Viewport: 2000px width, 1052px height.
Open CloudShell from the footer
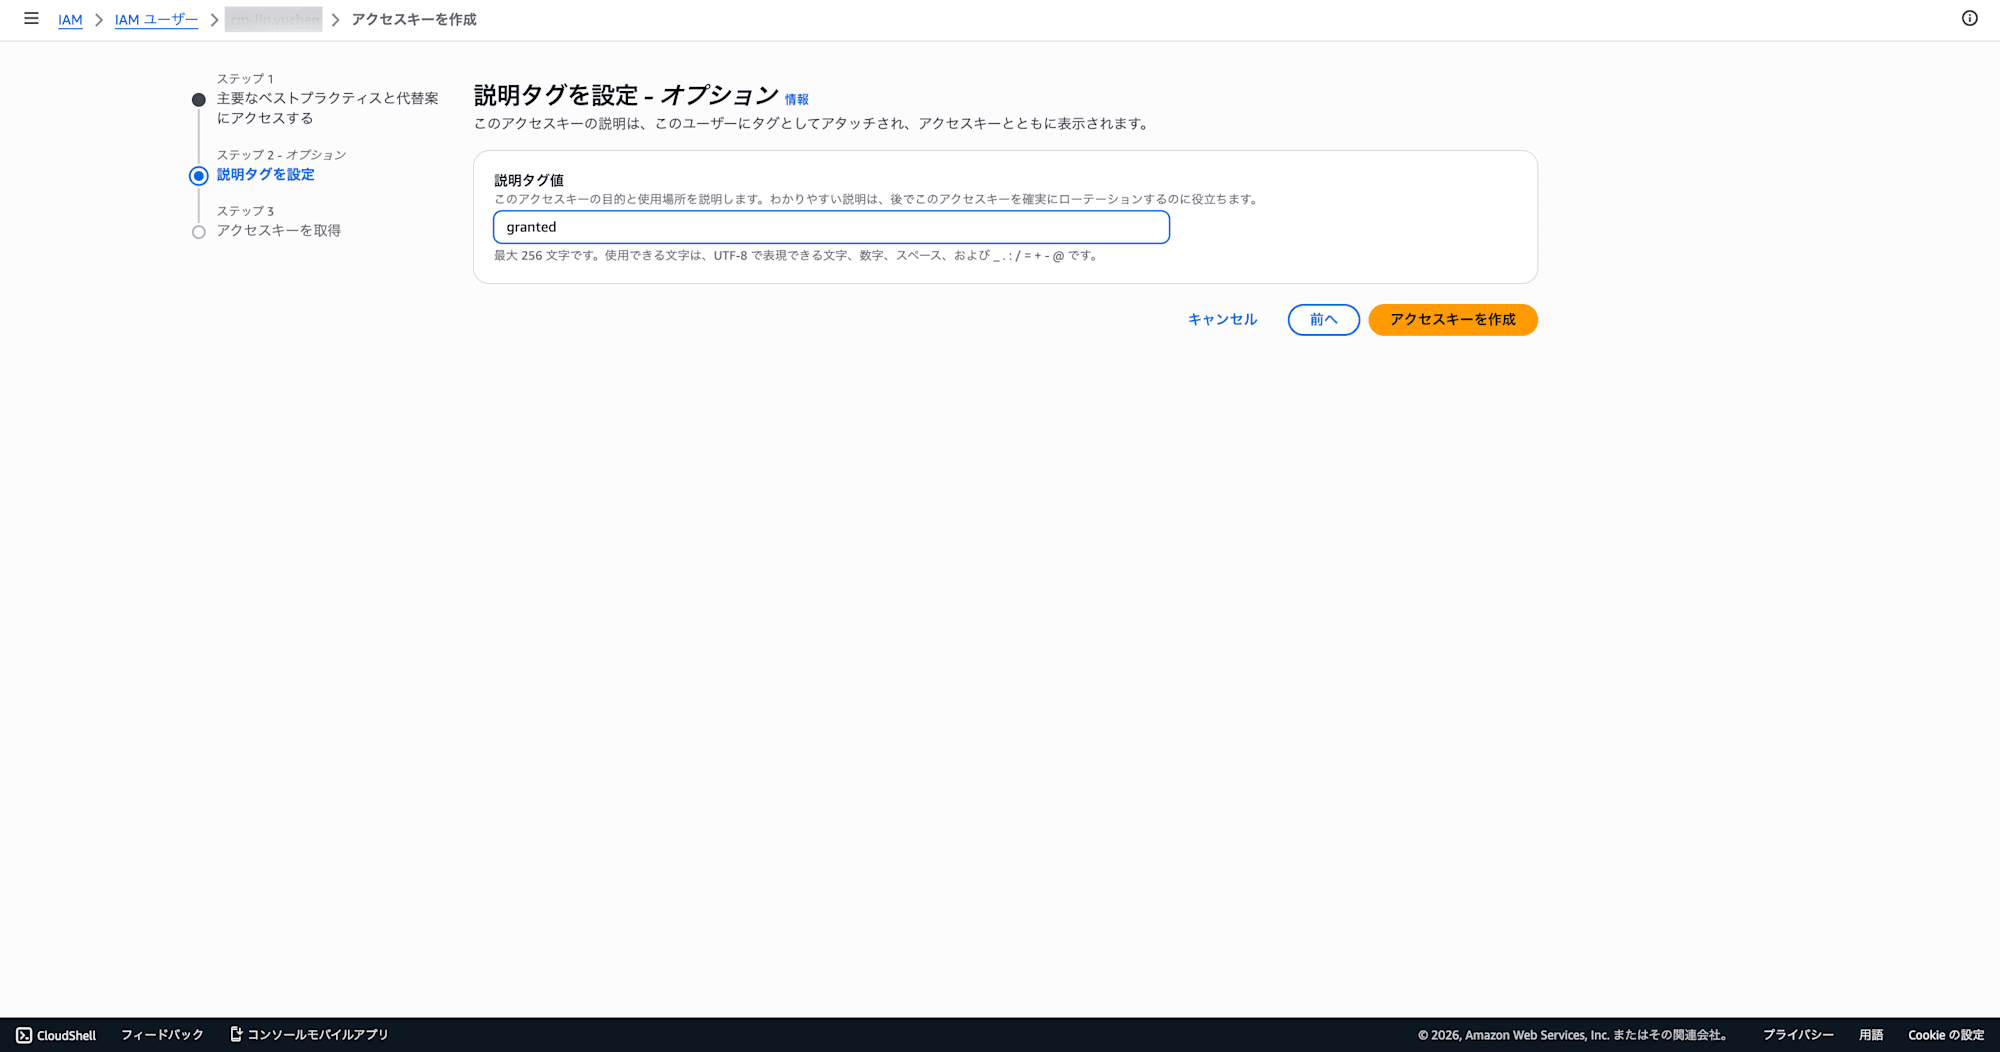[56, 1035]
